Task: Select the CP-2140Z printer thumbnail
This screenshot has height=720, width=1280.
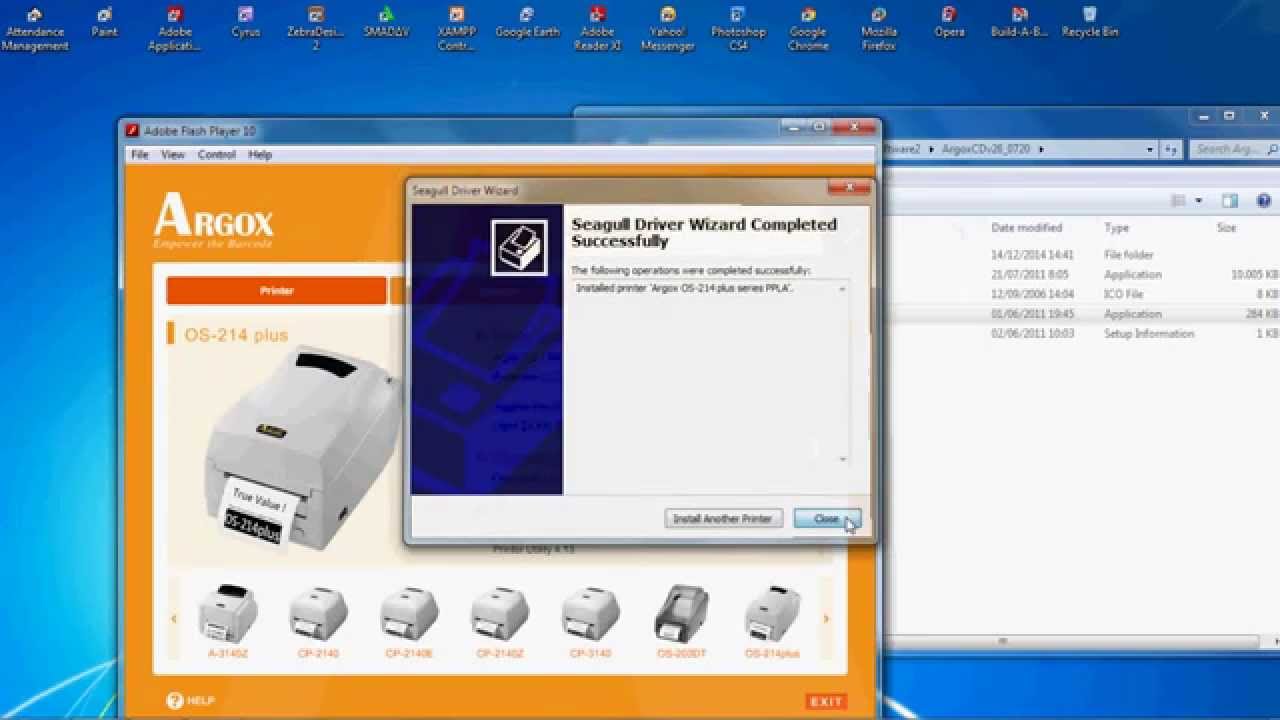Action: (499, 622)
